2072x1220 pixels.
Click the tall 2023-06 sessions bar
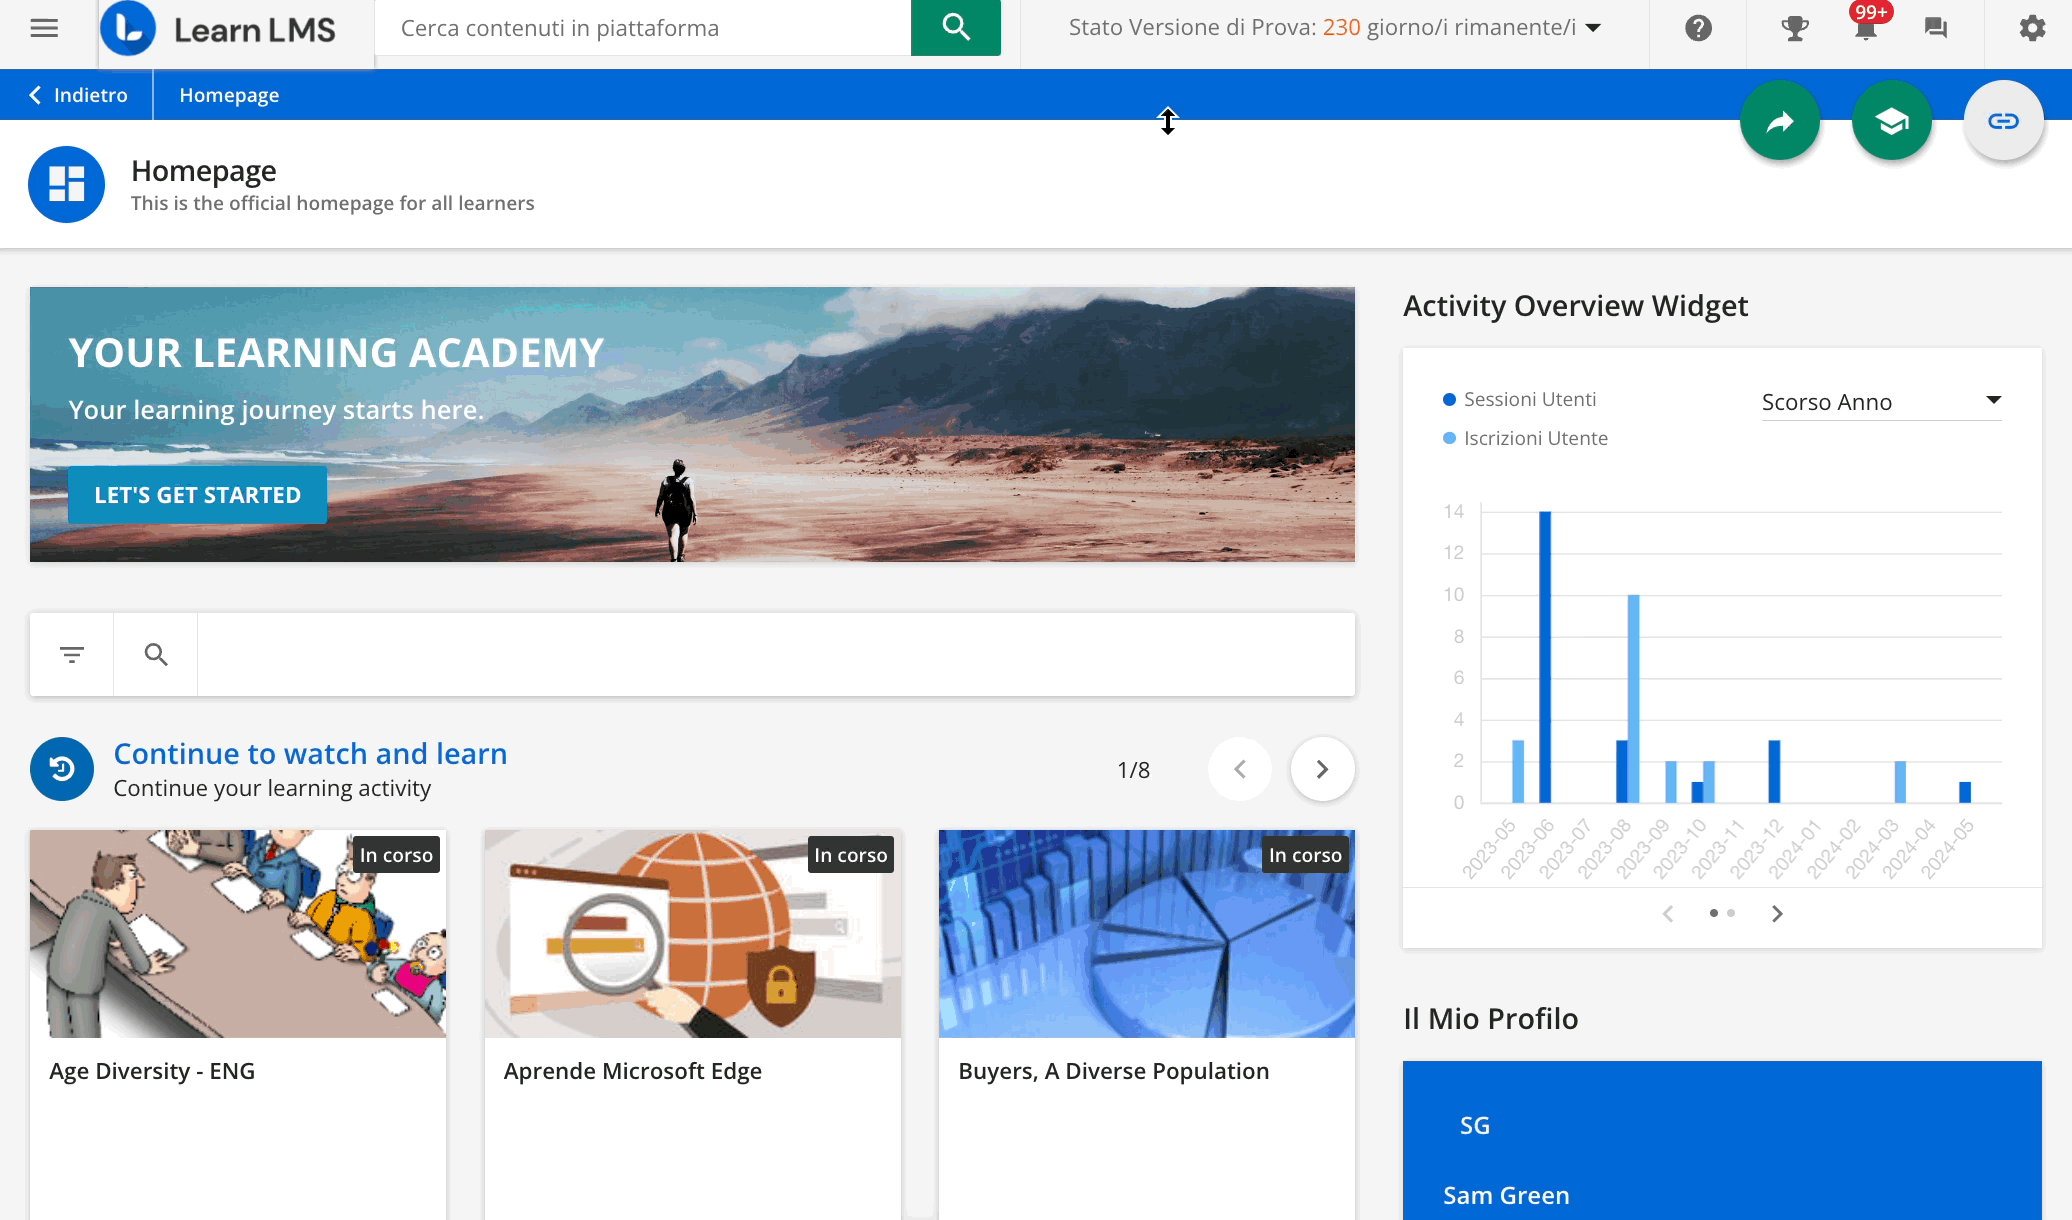[1545, 657]
